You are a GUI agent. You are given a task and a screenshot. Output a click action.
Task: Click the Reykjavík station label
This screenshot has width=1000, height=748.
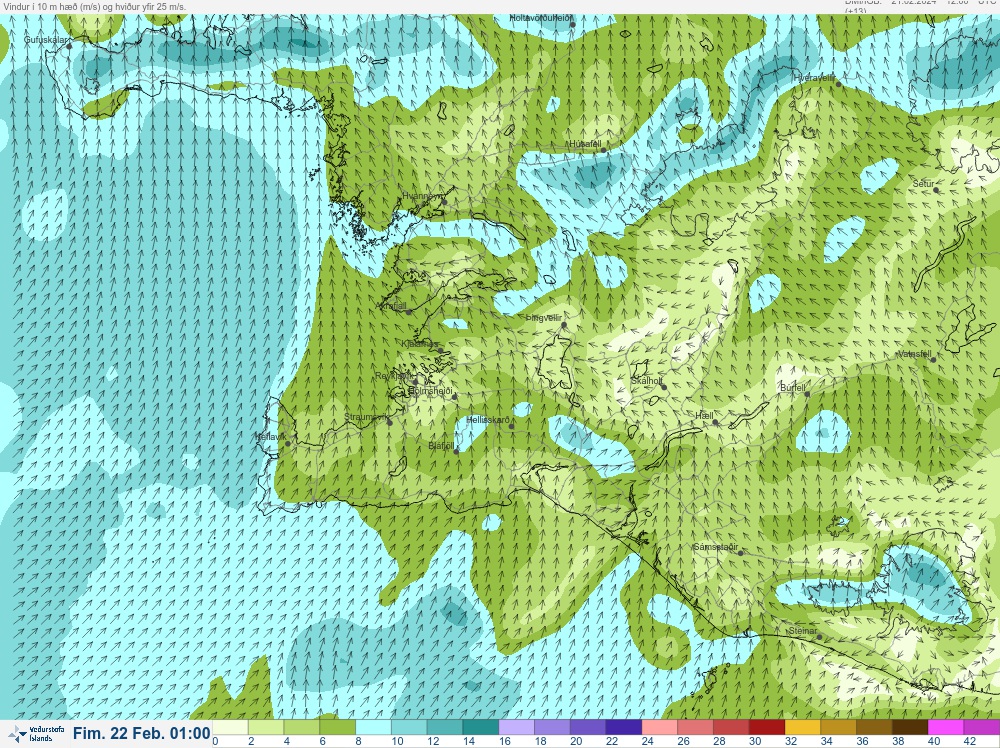point(394,376)
